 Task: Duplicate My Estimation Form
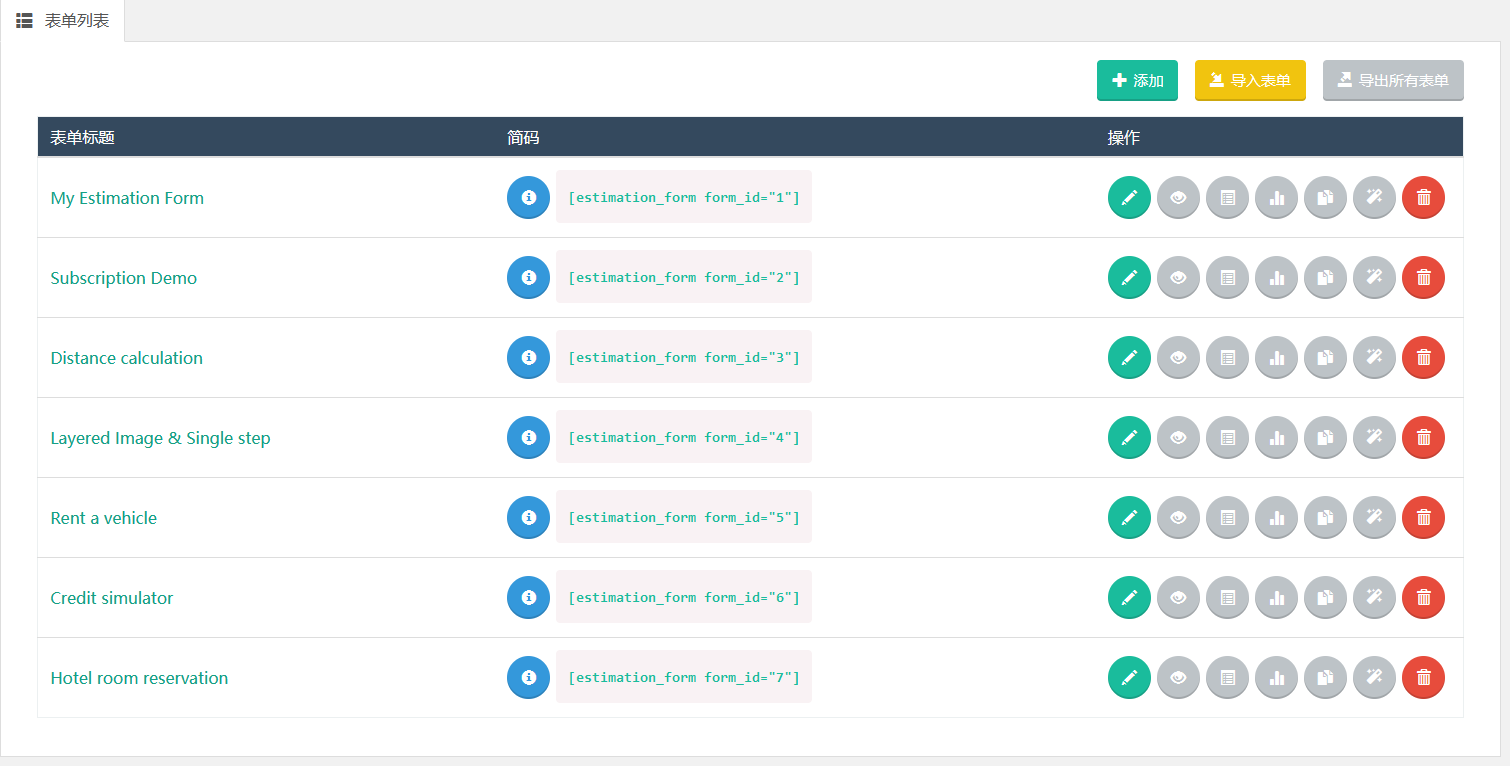[1326, 197]
